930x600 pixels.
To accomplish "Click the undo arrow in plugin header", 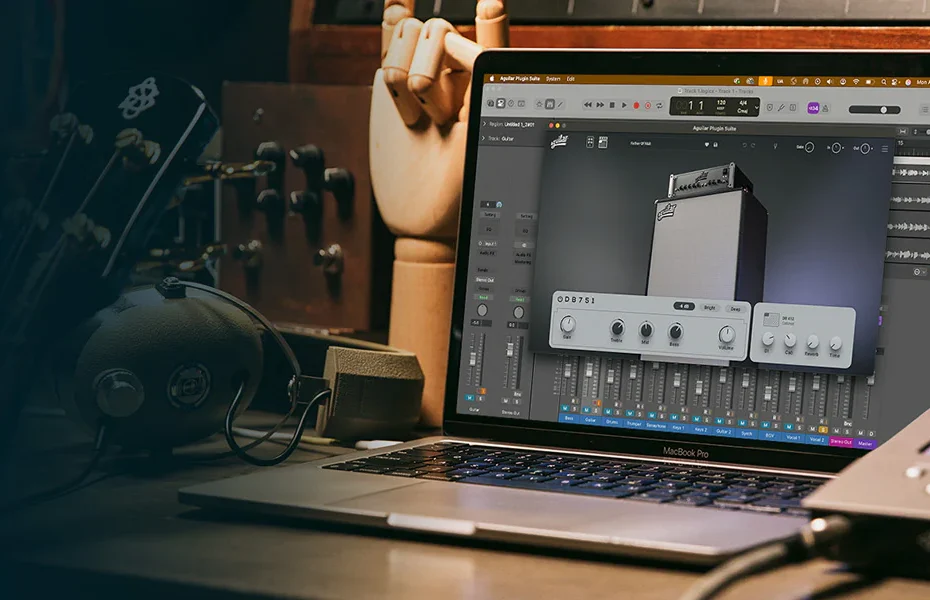I will pyautogui.click(x=743, y=146).
